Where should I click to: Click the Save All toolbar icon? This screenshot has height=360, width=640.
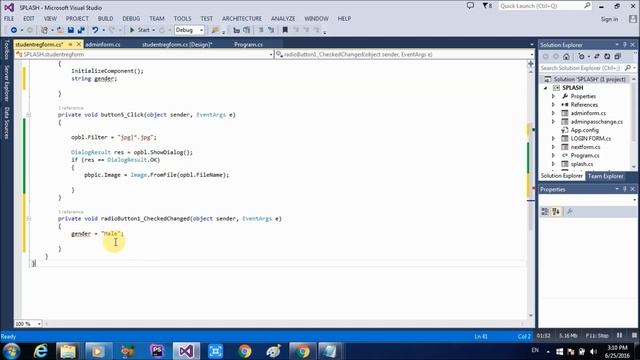click(x=81, y=30)
